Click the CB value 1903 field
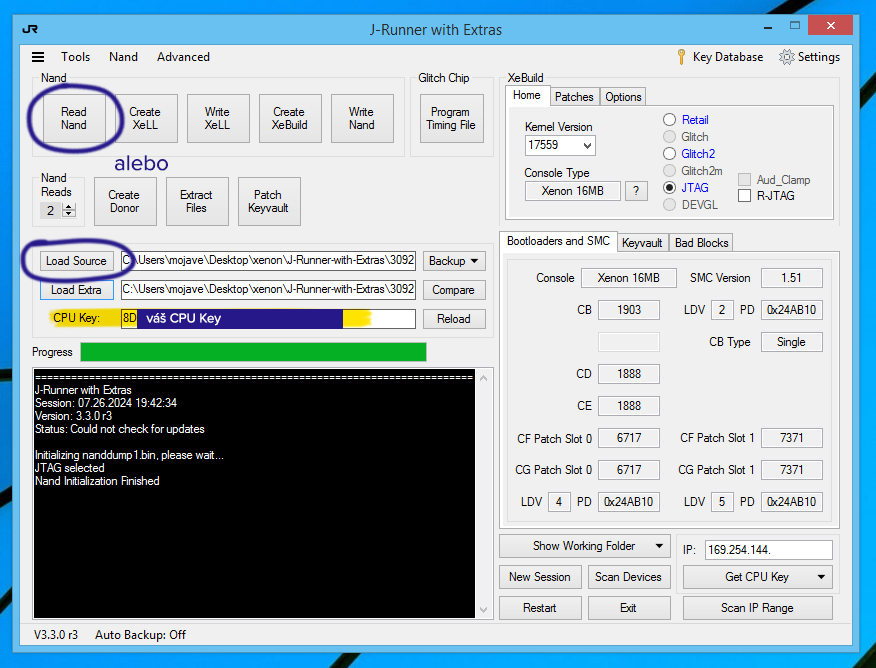This screenshot has width=876, height=668. [629, 310]
